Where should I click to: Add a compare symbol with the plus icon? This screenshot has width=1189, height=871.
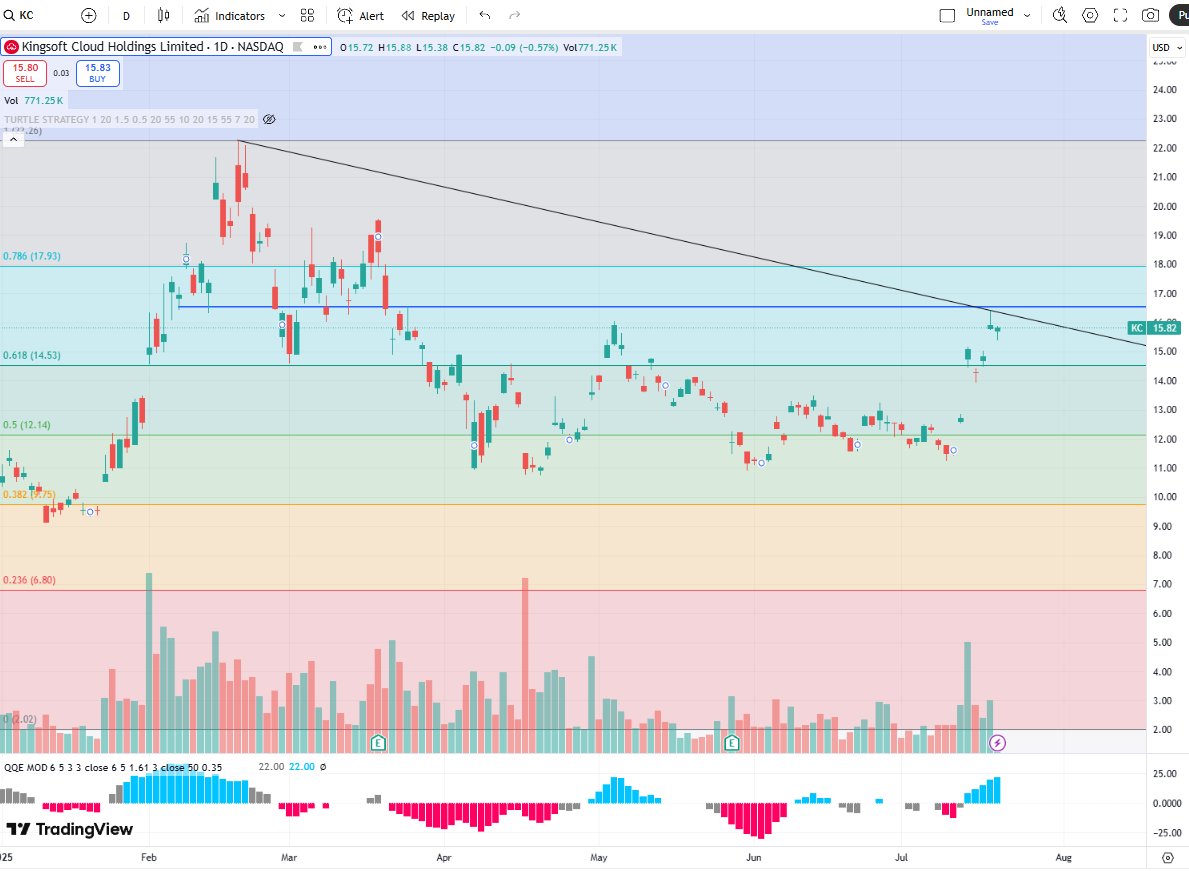(89, 15)
